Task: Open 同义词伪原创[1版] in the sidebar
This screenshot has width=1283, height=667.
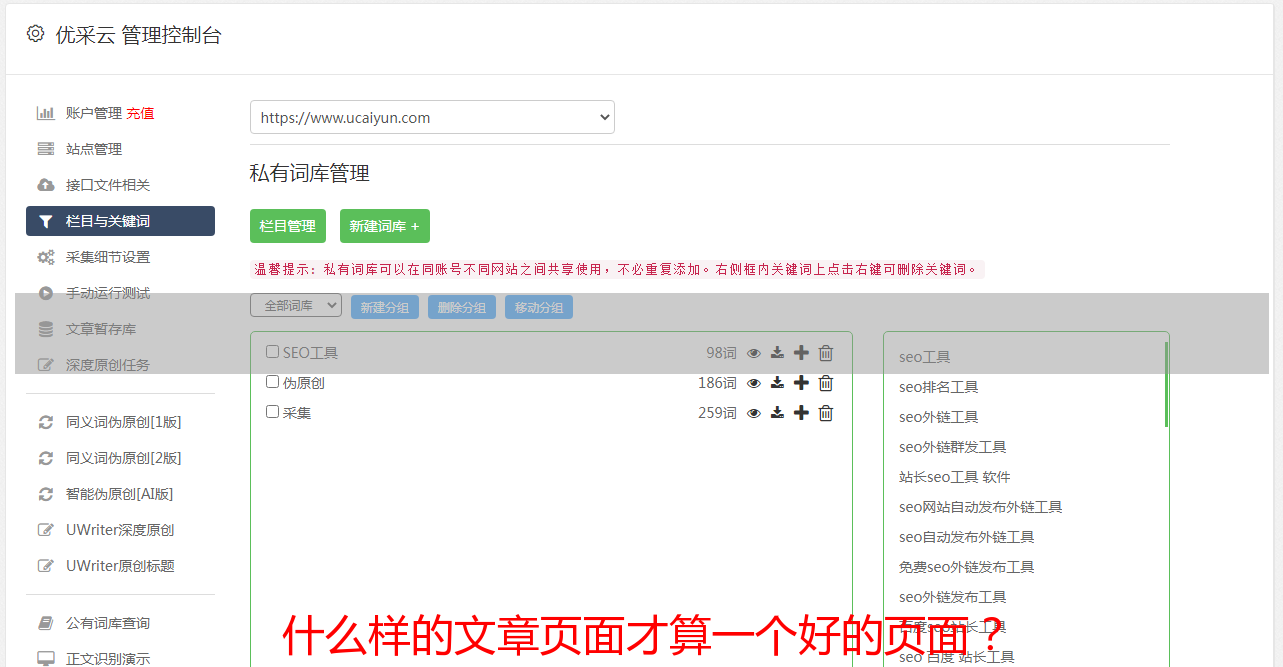Action: point(124,422)
